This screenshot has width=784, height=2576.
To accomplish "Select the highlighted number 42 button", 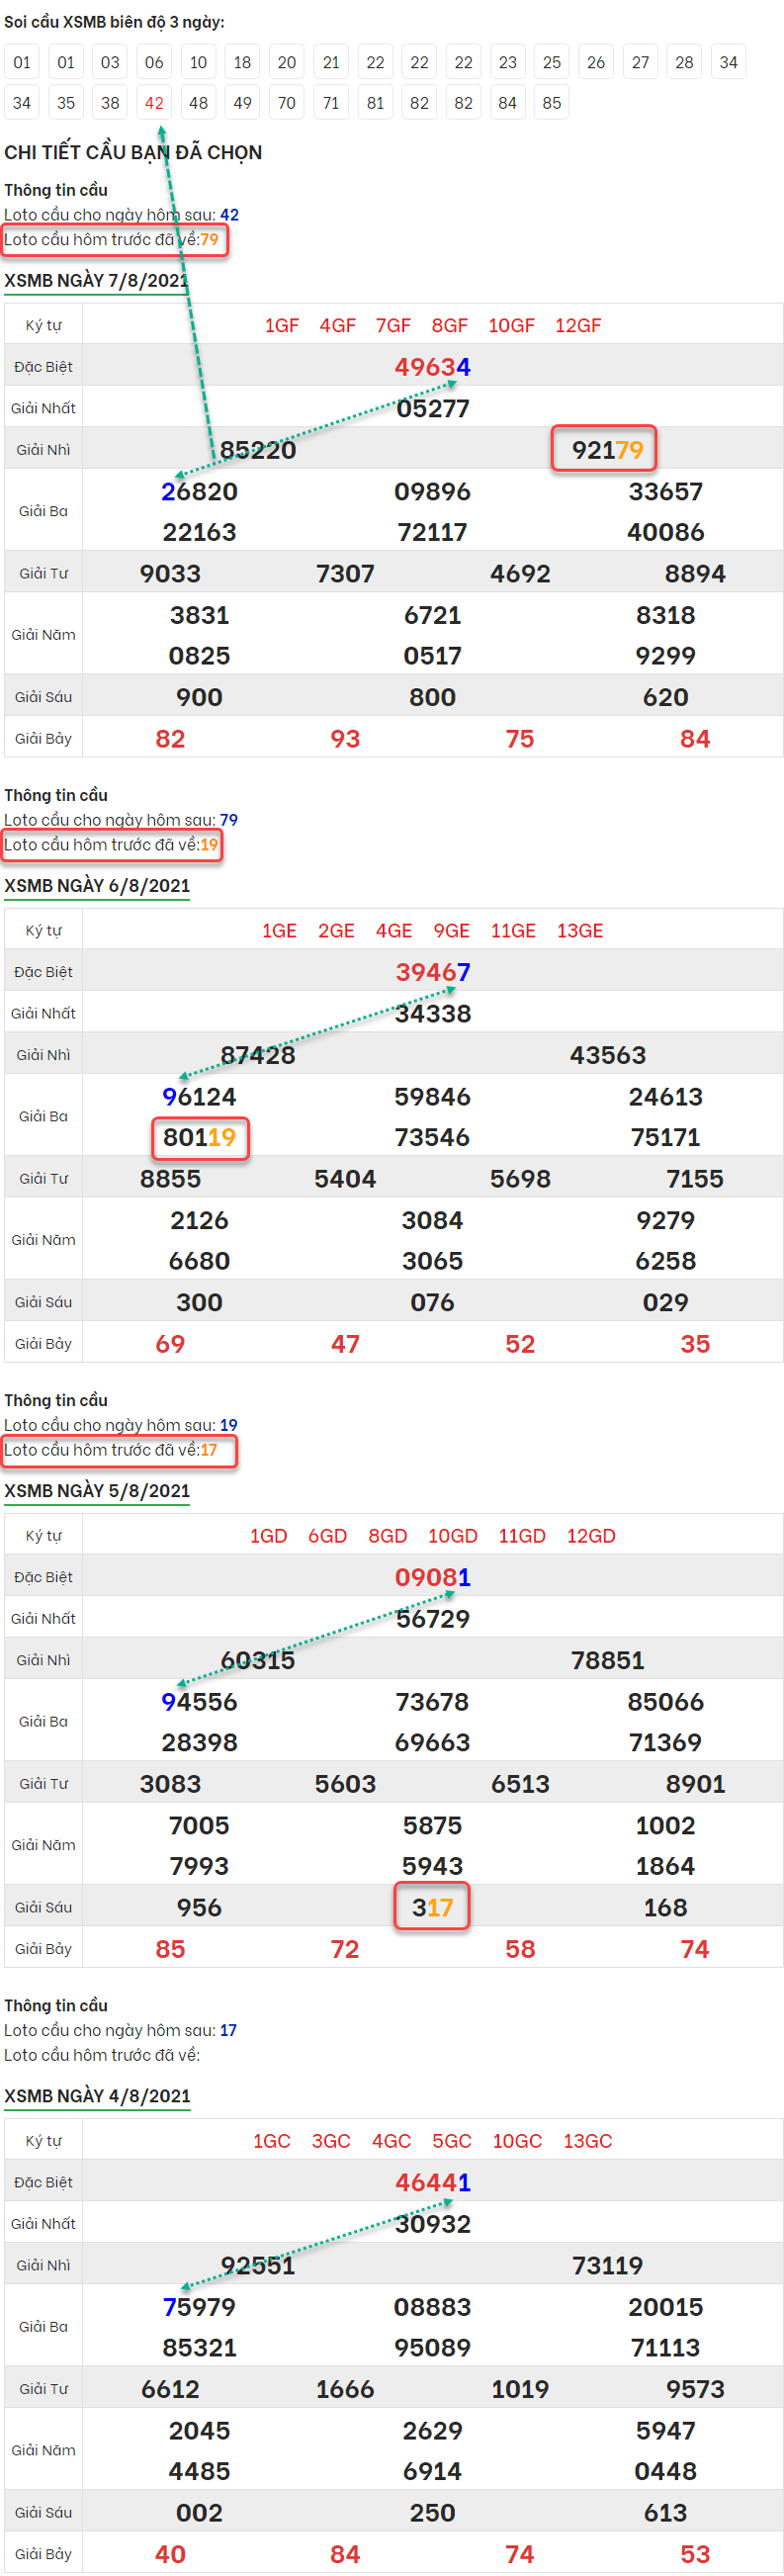I will coord(154,103).
